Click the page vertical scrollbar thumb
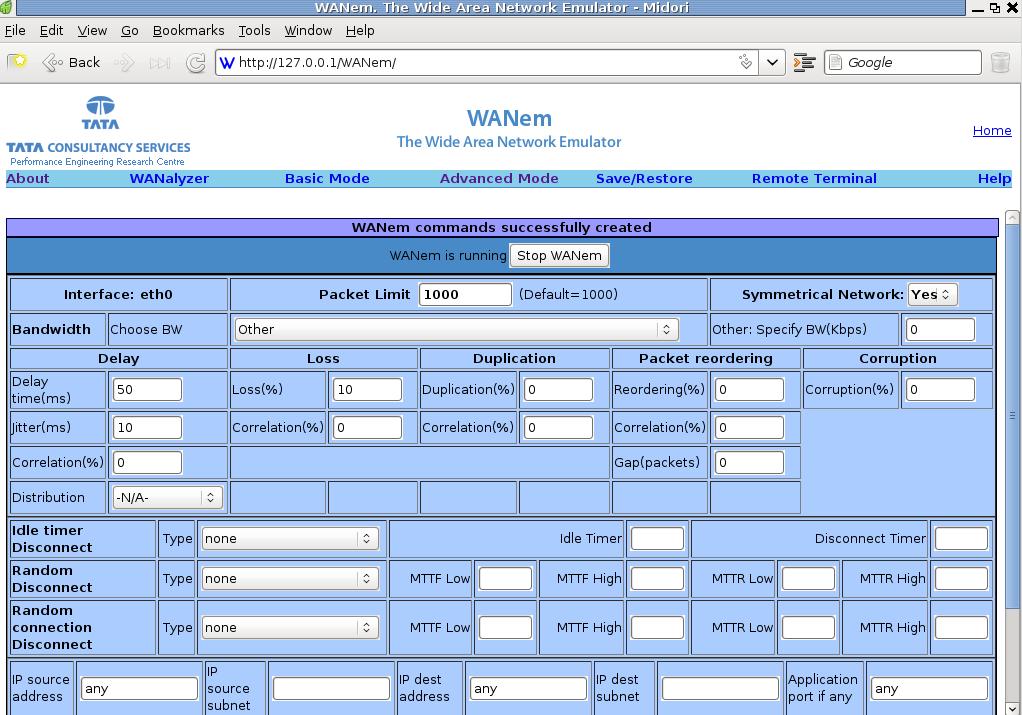The width and height of the screenshot is (1022, 715). 1012,415
